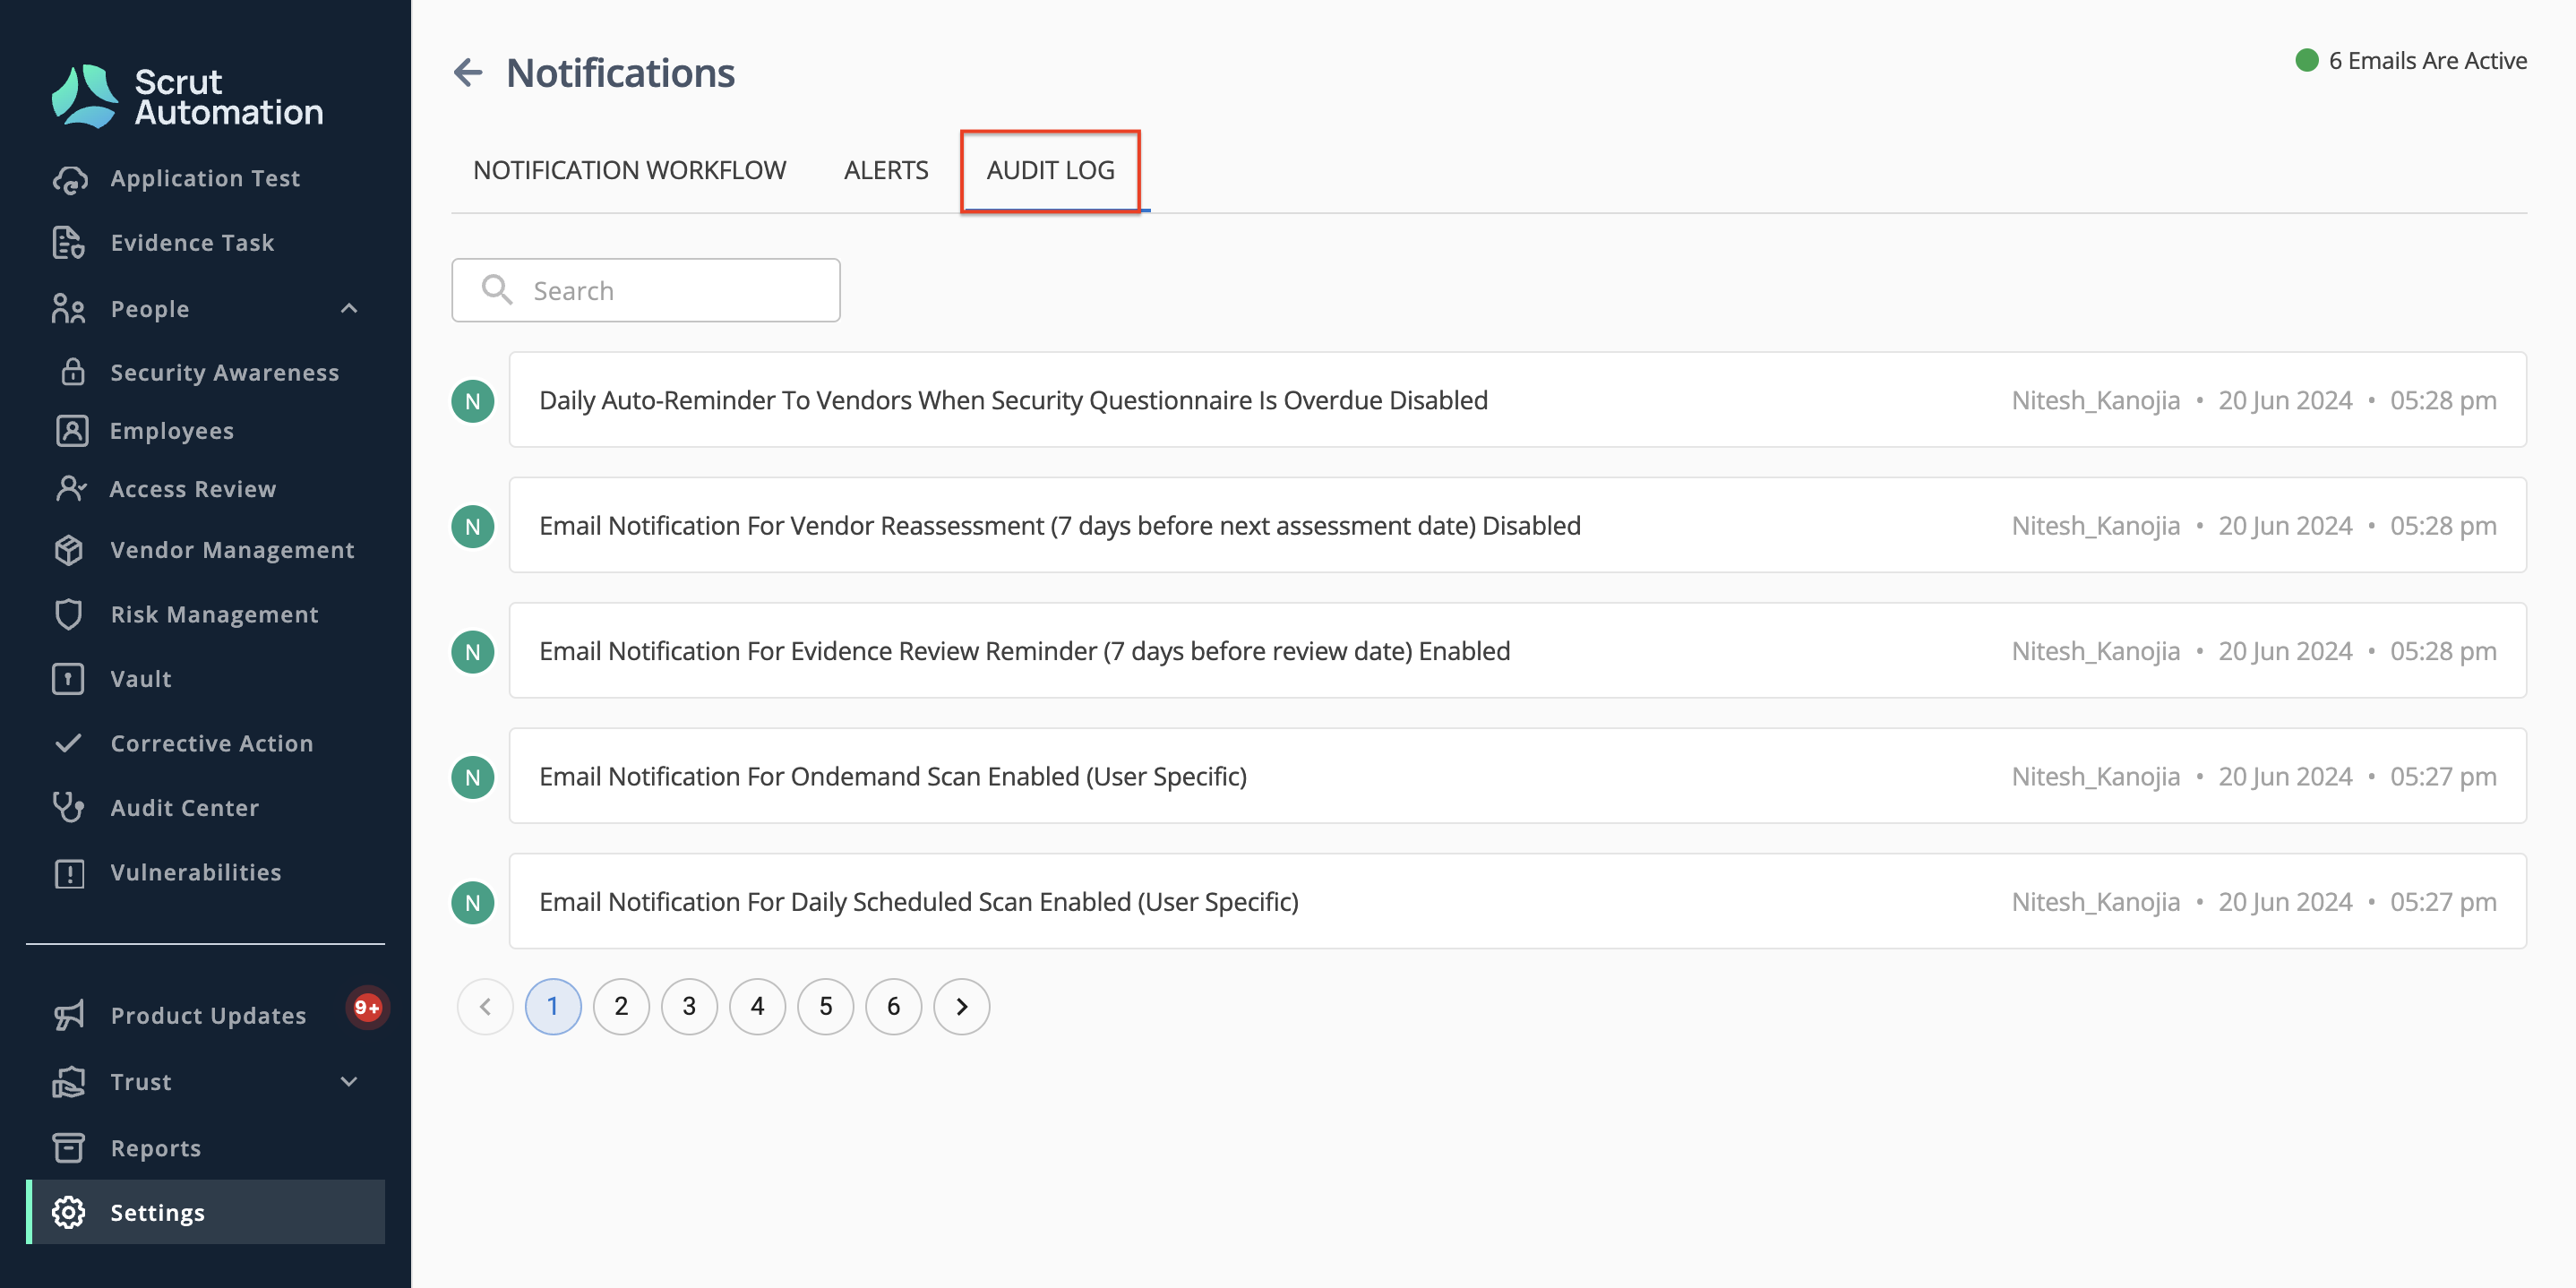
Task: Click the Product Updates megaphone icon
Action: tap(69, 1016)
